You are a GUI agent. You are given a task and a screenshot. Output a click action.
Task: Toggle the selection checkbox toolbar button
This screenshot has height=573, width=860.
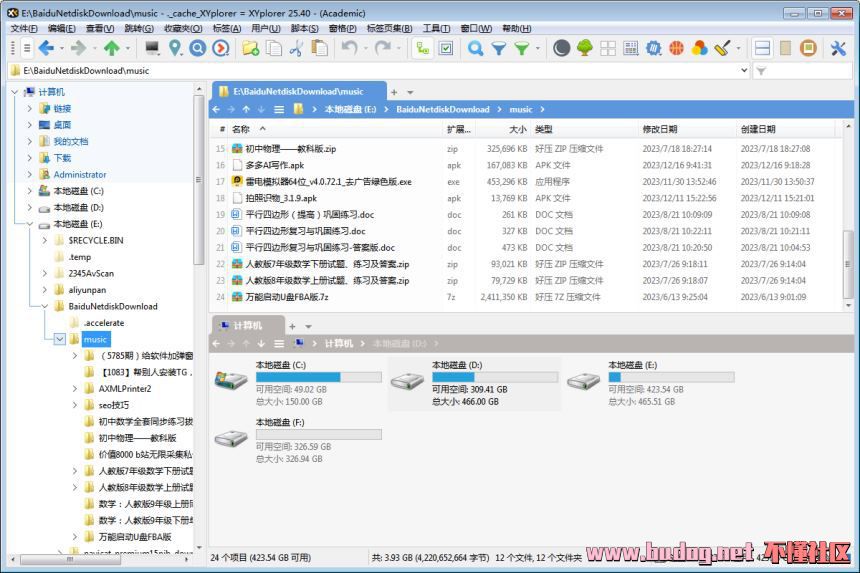coord(446,48)
